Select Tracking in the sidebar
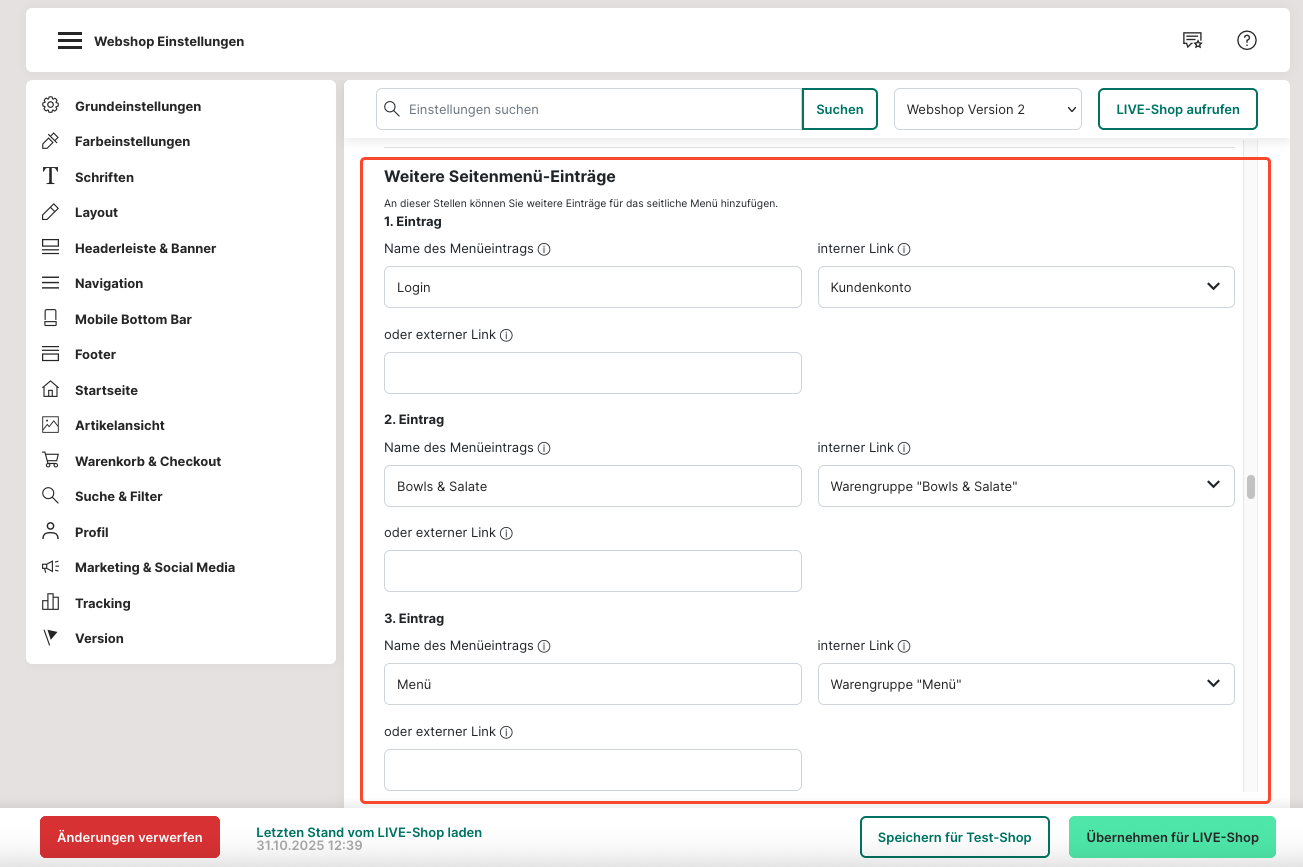Image resolution: width=1303 pixels, height=867 pixels. (102, 603)
